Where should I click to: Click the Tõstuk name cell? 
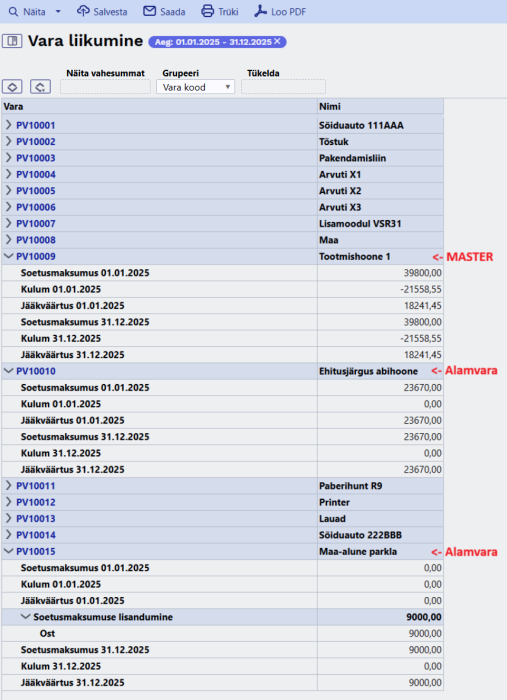[x=380, y=142]
